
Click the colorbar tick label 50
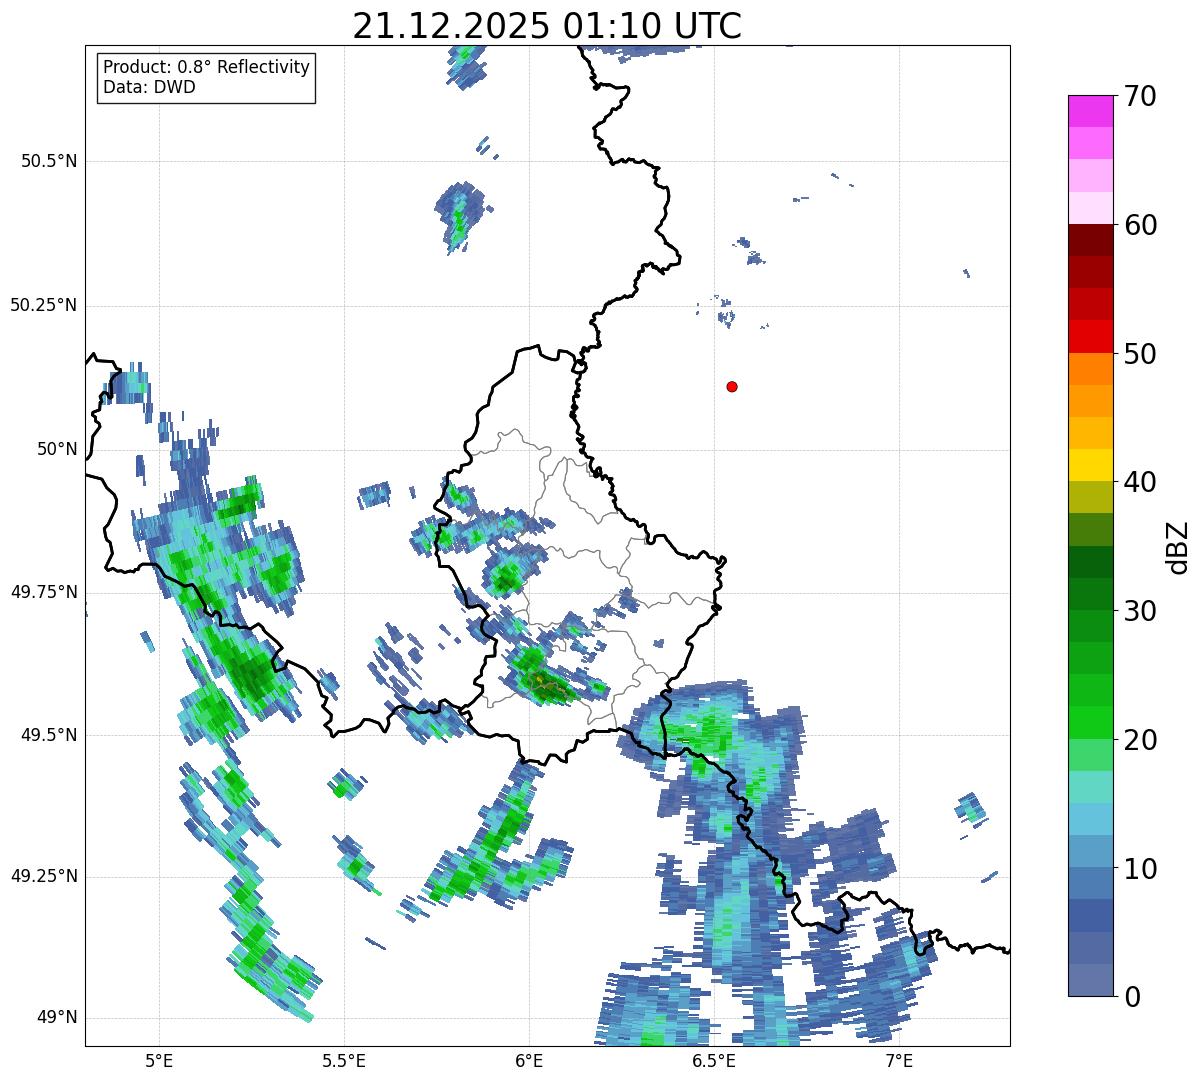click(1140, 354)
